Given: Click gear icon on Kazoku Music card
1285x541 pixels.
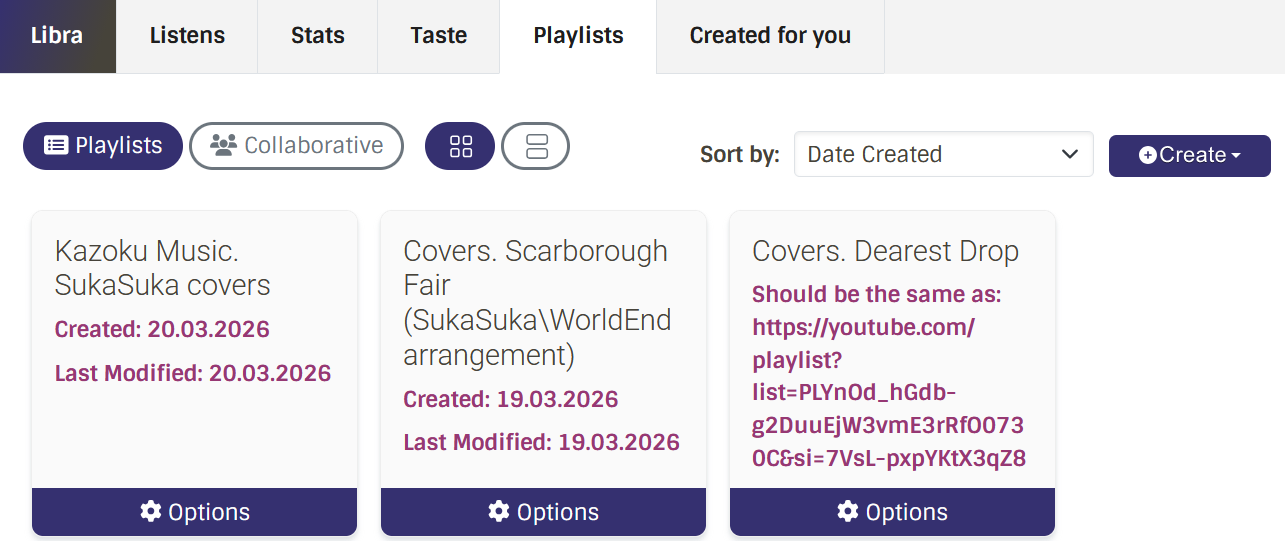Looking at the screenshot, I should point(151,512).
